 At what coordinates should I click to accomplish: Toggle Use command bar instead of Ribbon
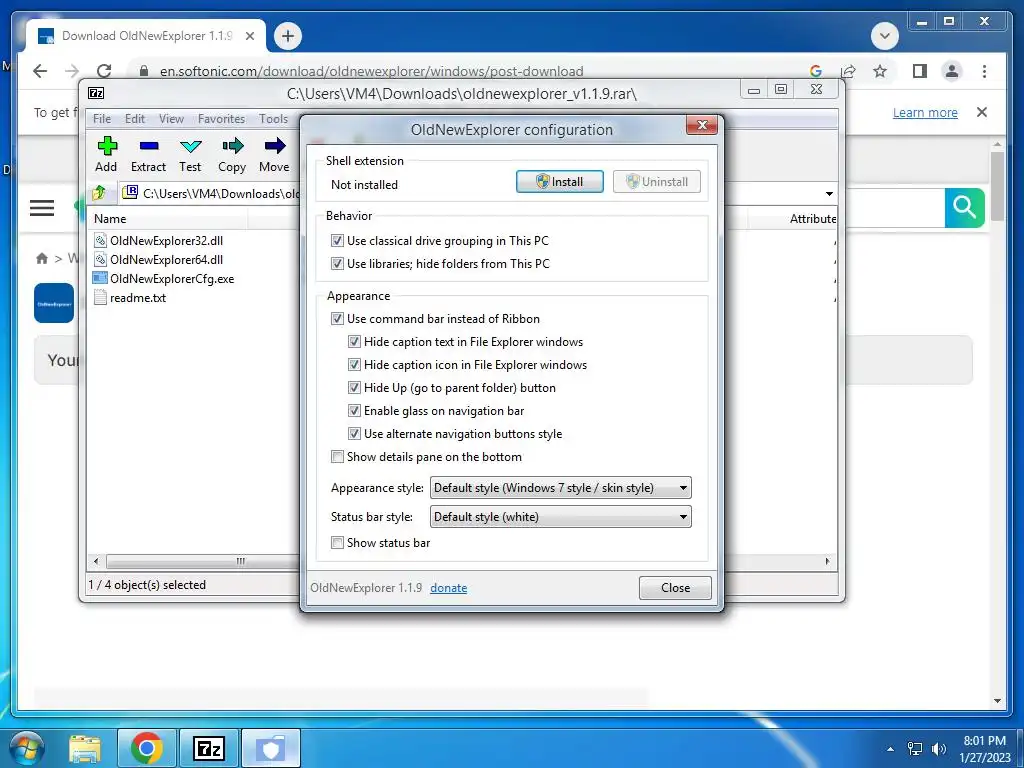[x=337, y=319]
